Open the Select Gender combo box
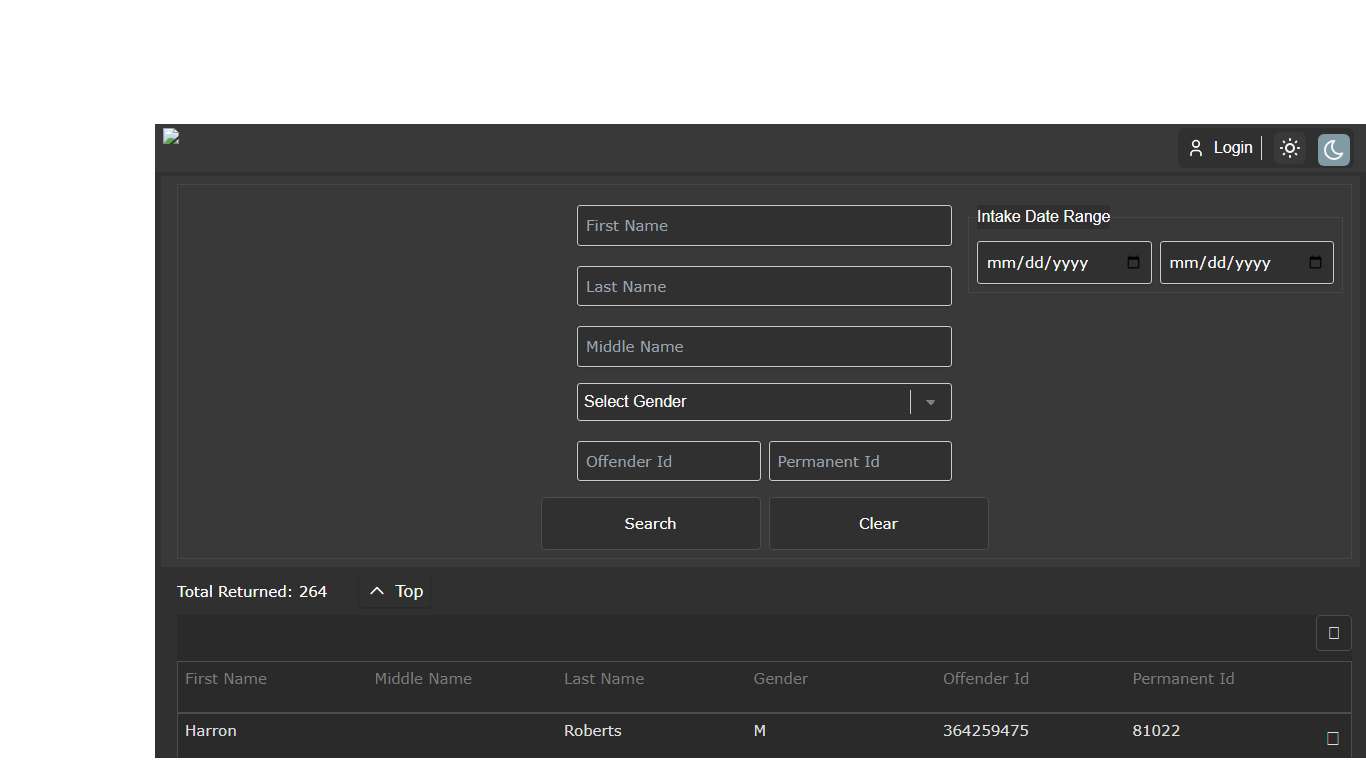 pos(742,402)
